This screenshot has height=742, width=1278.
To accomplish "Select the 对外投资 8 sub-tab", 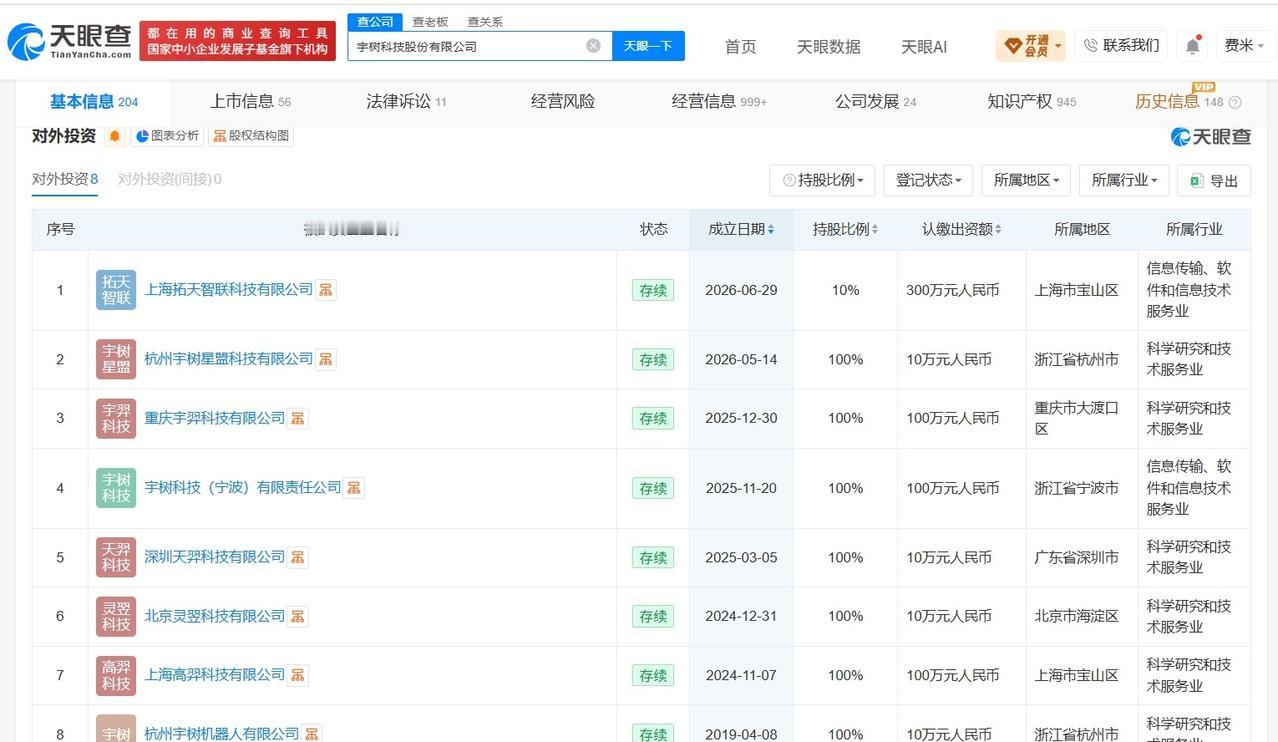I will [65, 179].
